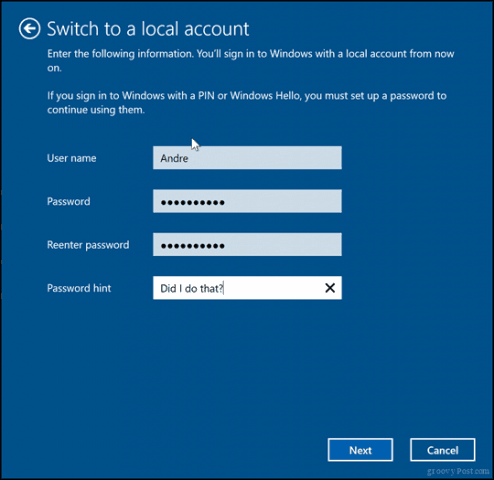Click the 'User name' label

(72, 158)
